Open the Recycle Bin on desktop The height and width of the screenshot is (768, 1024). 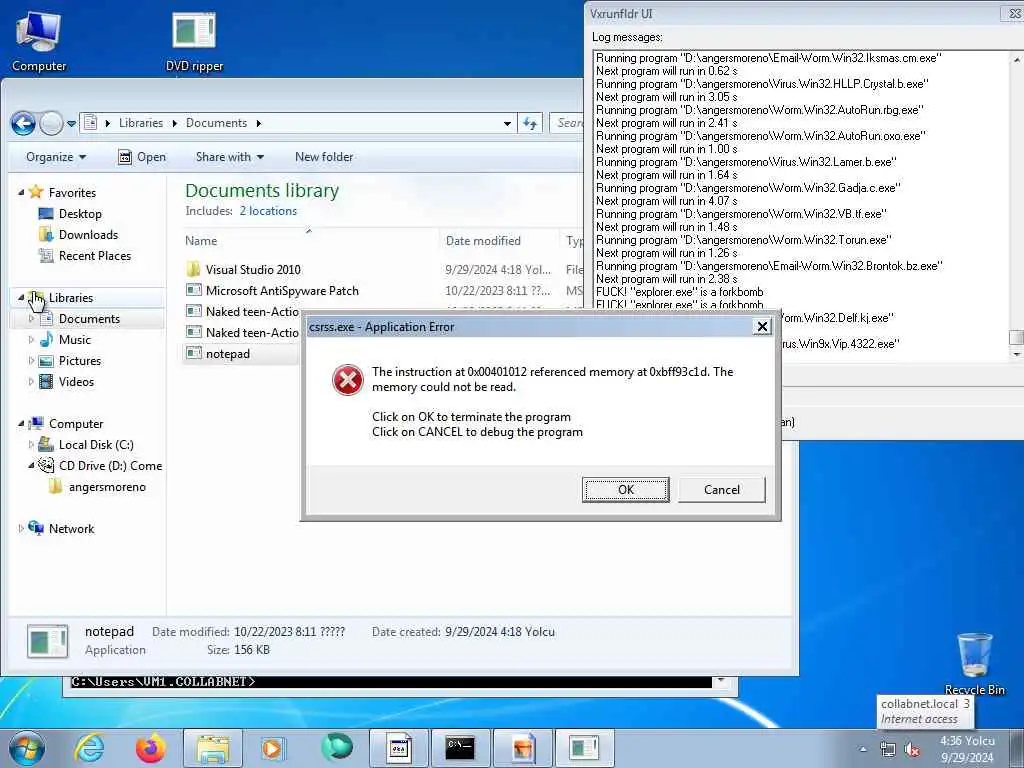click(x=974, y=664)
